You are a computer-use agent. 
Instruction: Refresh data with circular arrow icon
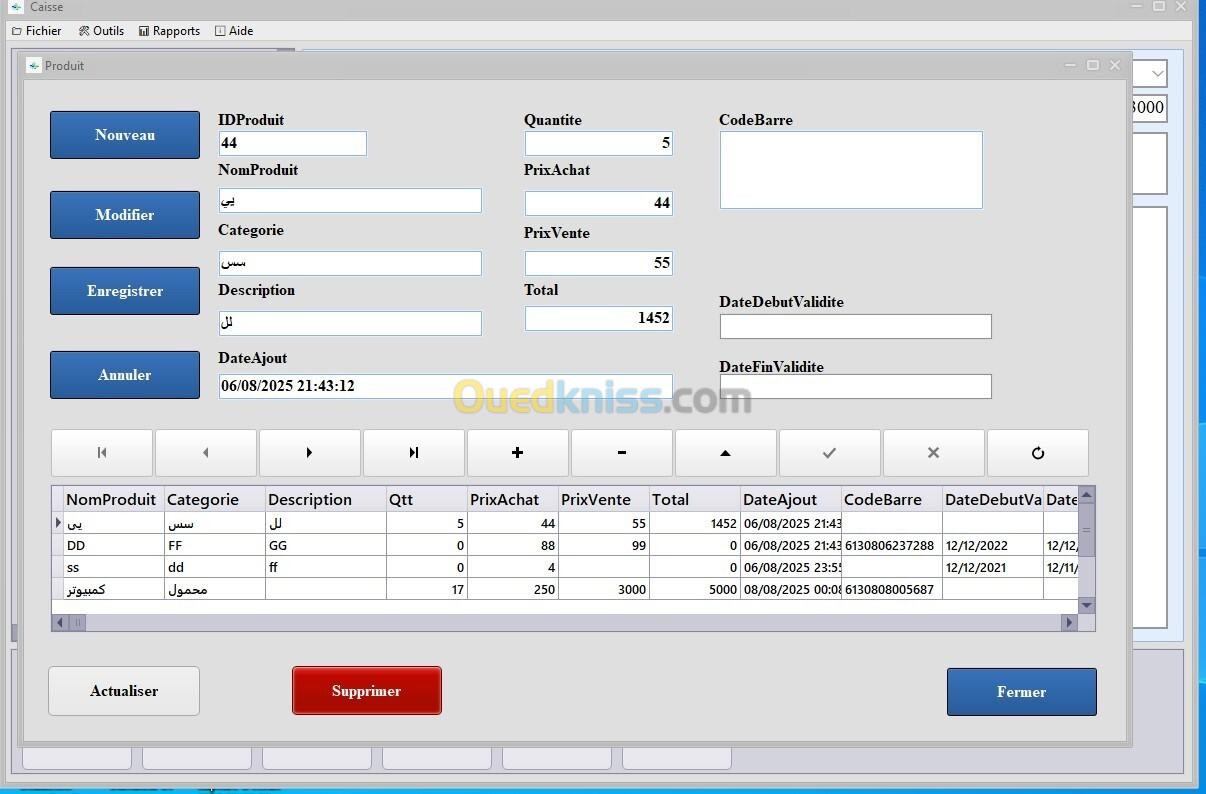tap(1038, 453)
